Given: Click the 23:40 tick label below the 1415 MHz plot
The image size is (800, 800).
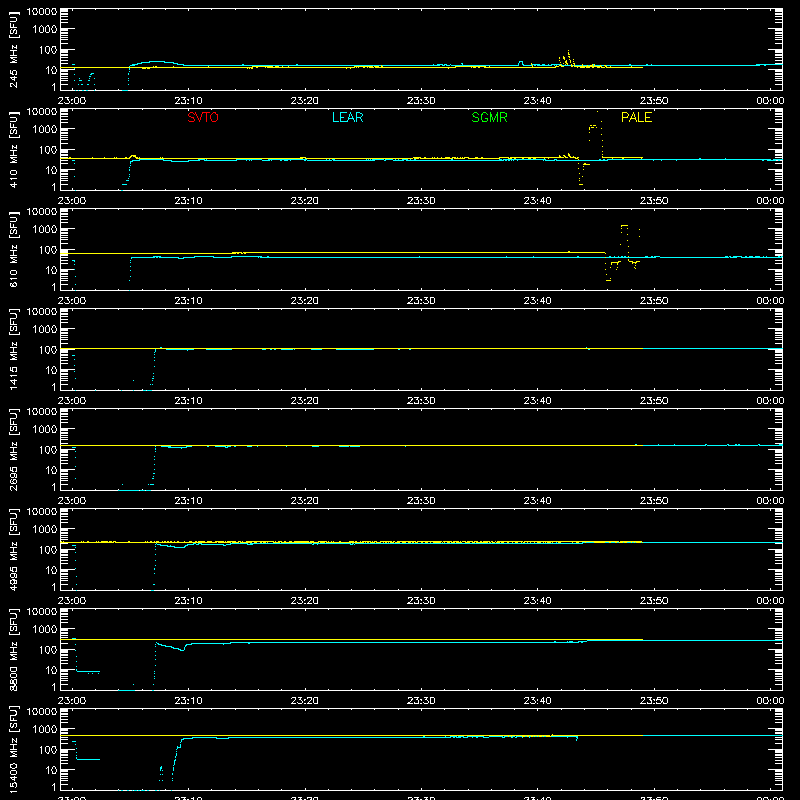Looking at the screenshot, I should tap(537, 401).
